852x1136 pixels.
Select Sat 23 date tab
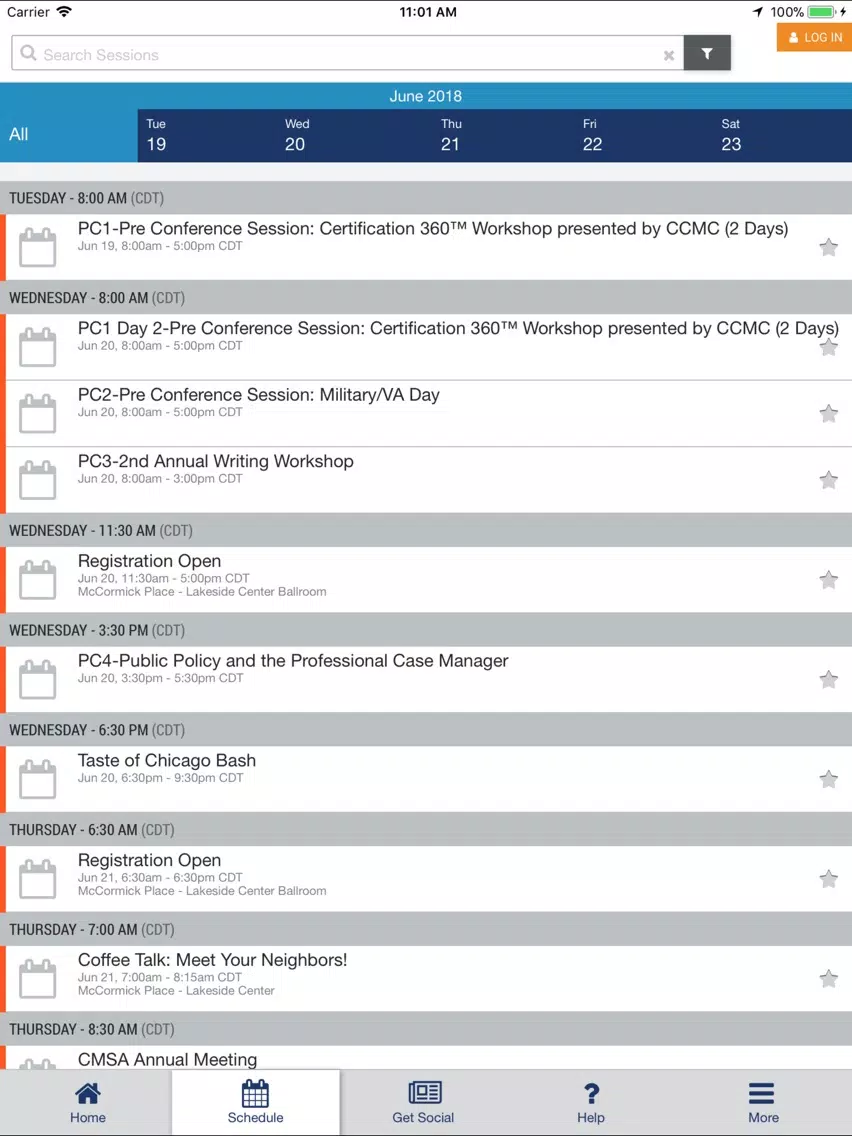[731, 135]
